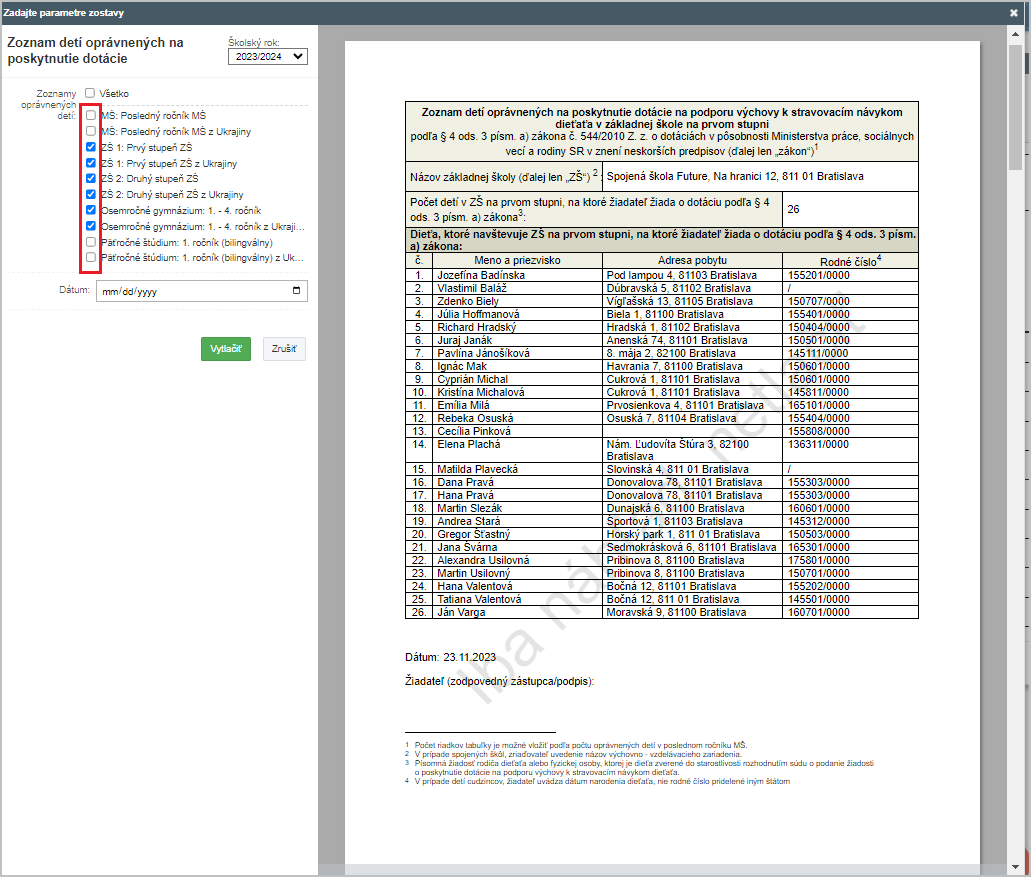Toggle Osemročné gymnázium: 1. - 4. ročník checkbox
The height and width of the screenshot is (877, 1031).
(91, 210)
